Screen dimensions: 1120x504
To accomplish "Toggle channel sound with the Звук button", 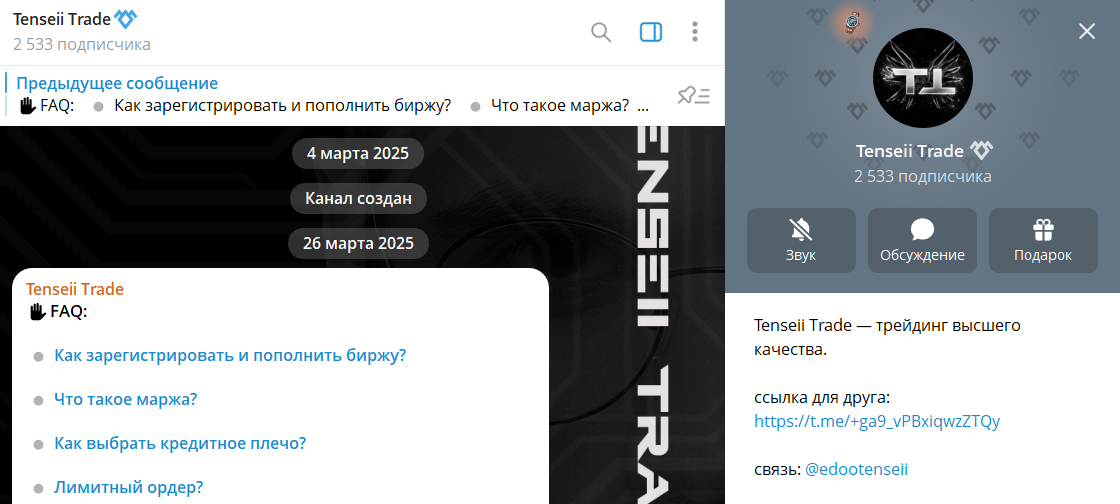I will pyautogui.click(x=801, y=241).
